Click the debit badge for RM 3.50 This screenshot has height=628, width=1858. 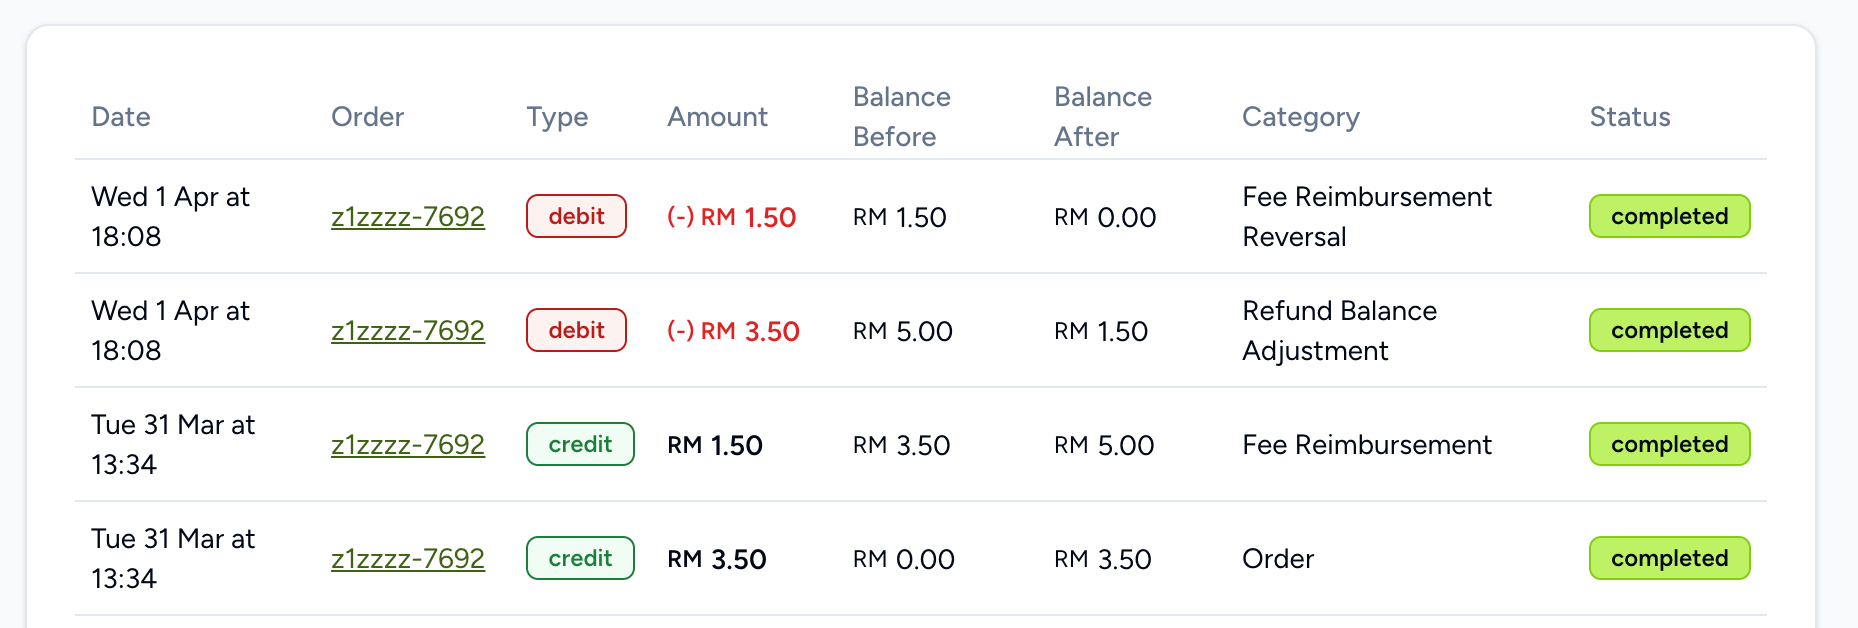[x=576, y=331]
